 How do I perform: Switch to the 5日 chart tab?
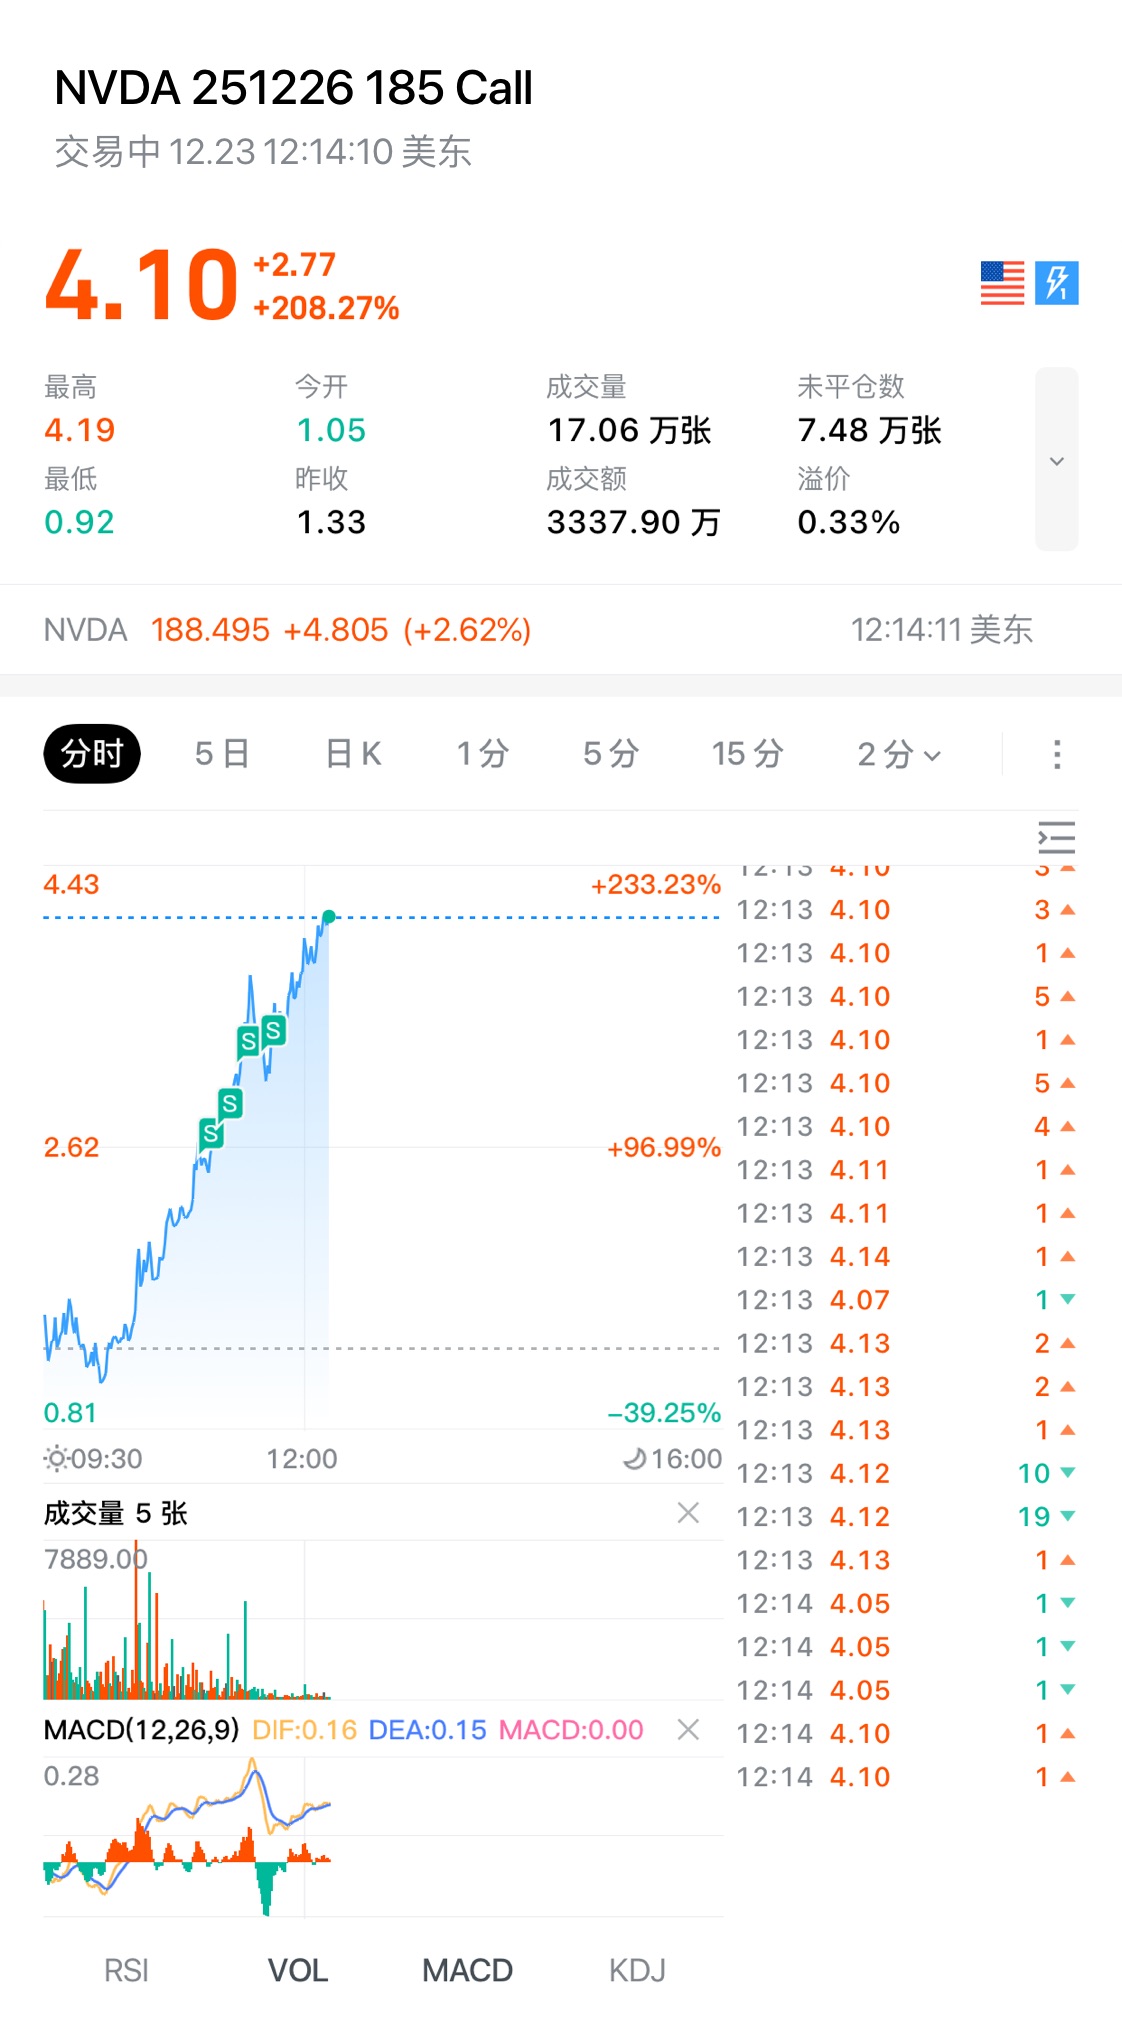pos(221,754)
